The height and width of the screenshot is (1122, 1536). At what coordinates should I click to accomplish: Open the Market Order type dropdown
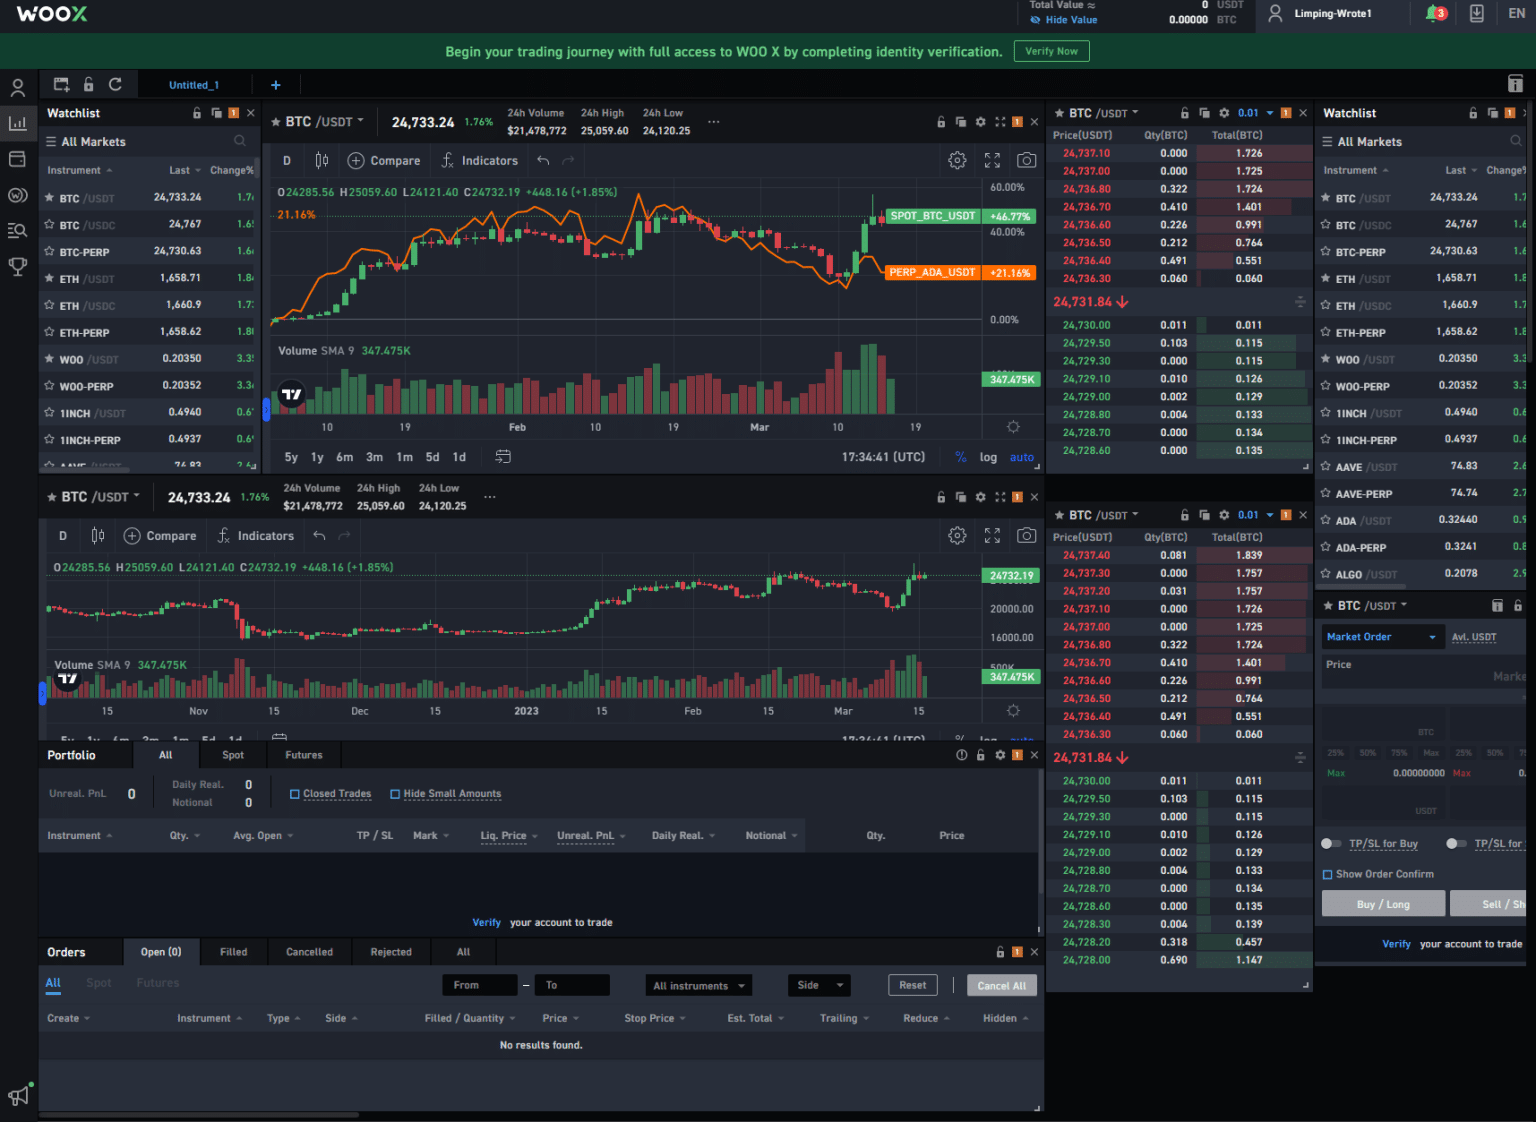tap(1381, 637)
